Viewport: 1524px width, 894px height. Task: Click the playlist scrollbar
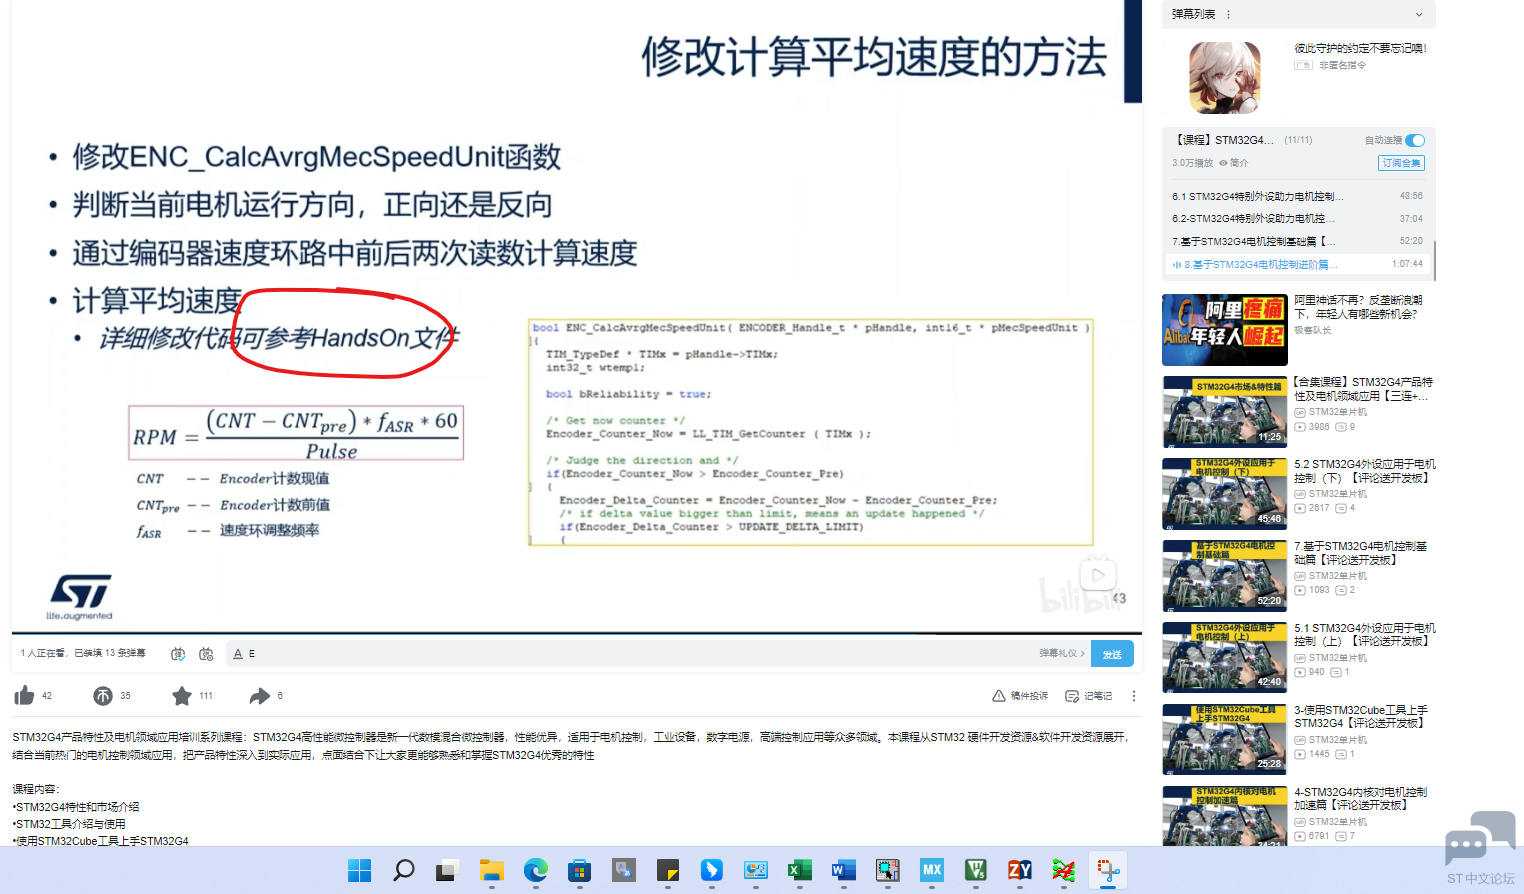point(1434,260)
